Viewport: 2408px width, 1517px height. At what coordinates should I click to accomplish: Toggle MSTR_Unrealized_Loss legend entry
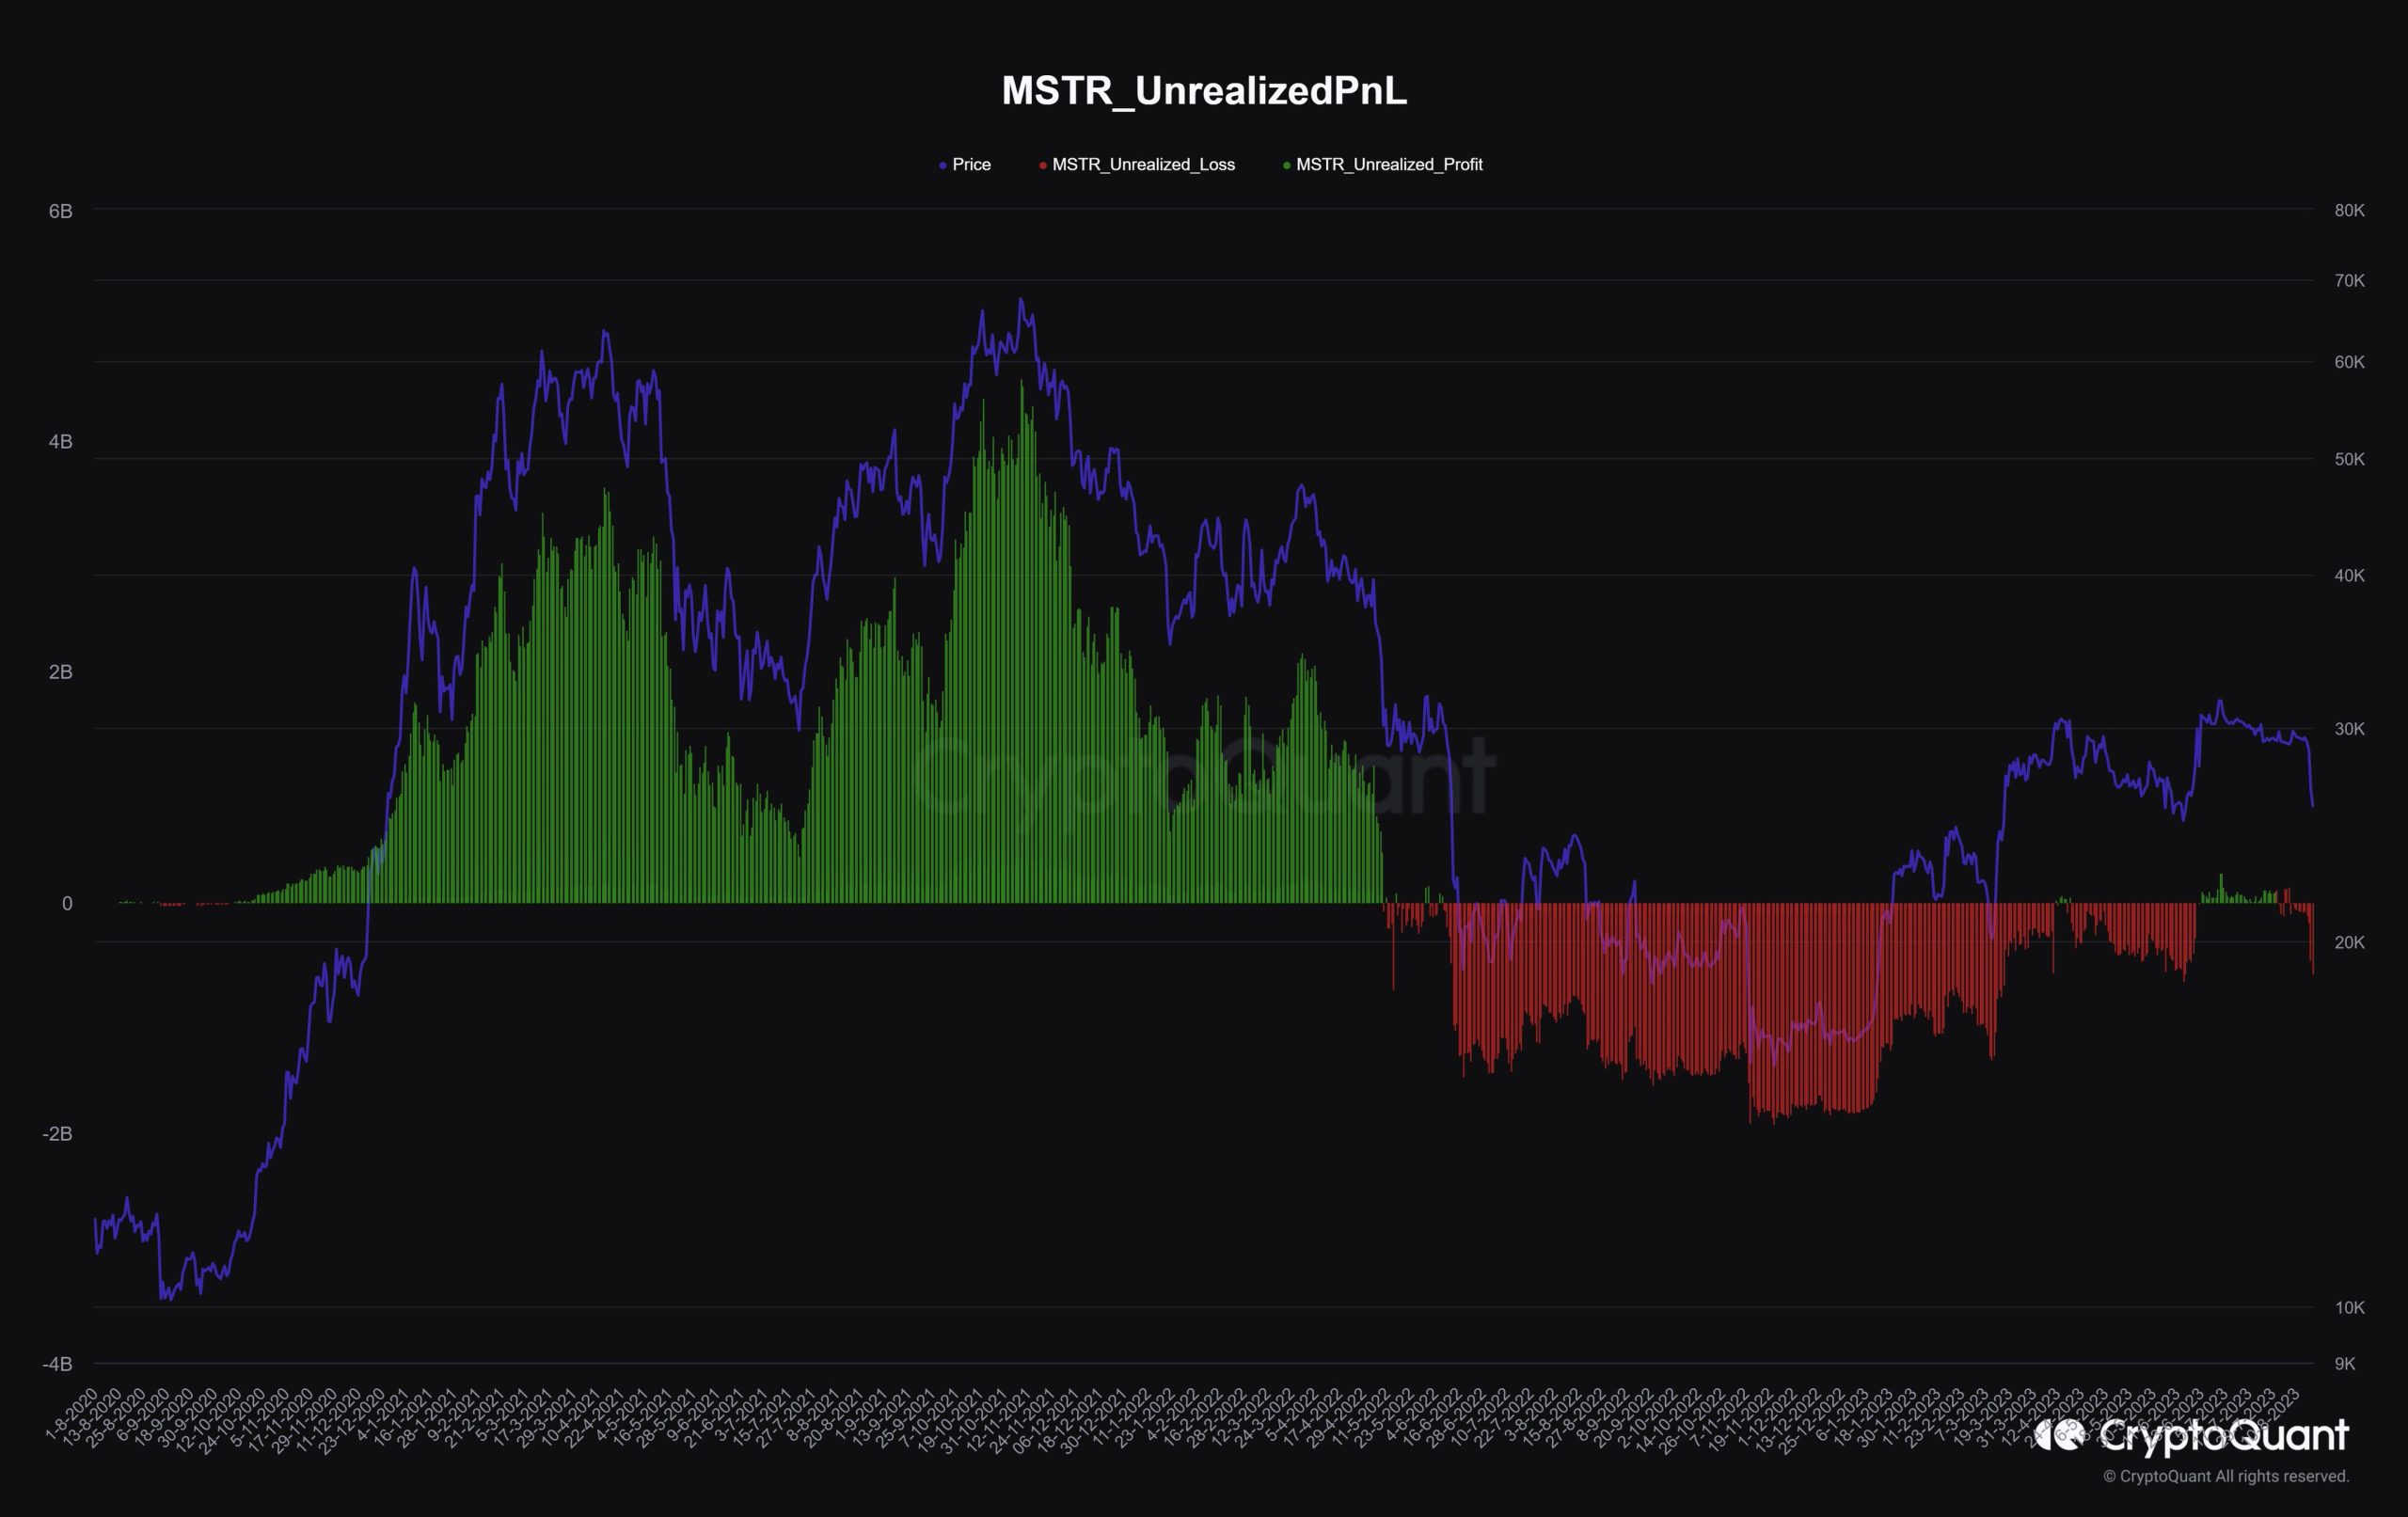tap(1143, 165)
